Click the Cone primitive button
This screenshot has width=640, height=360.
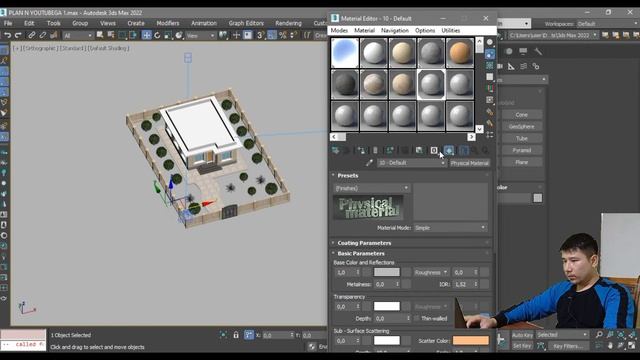522,115
